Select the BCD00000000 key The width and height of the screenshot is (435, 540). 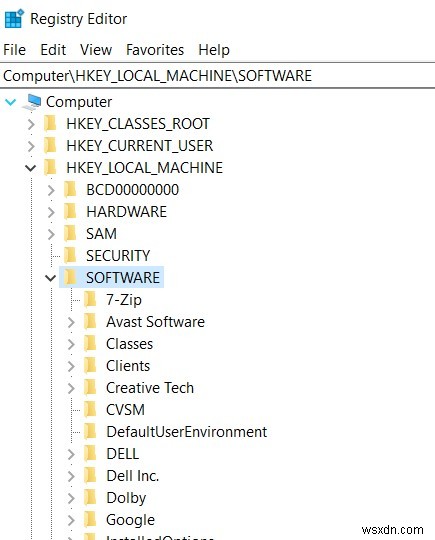(x=132, y=190)
